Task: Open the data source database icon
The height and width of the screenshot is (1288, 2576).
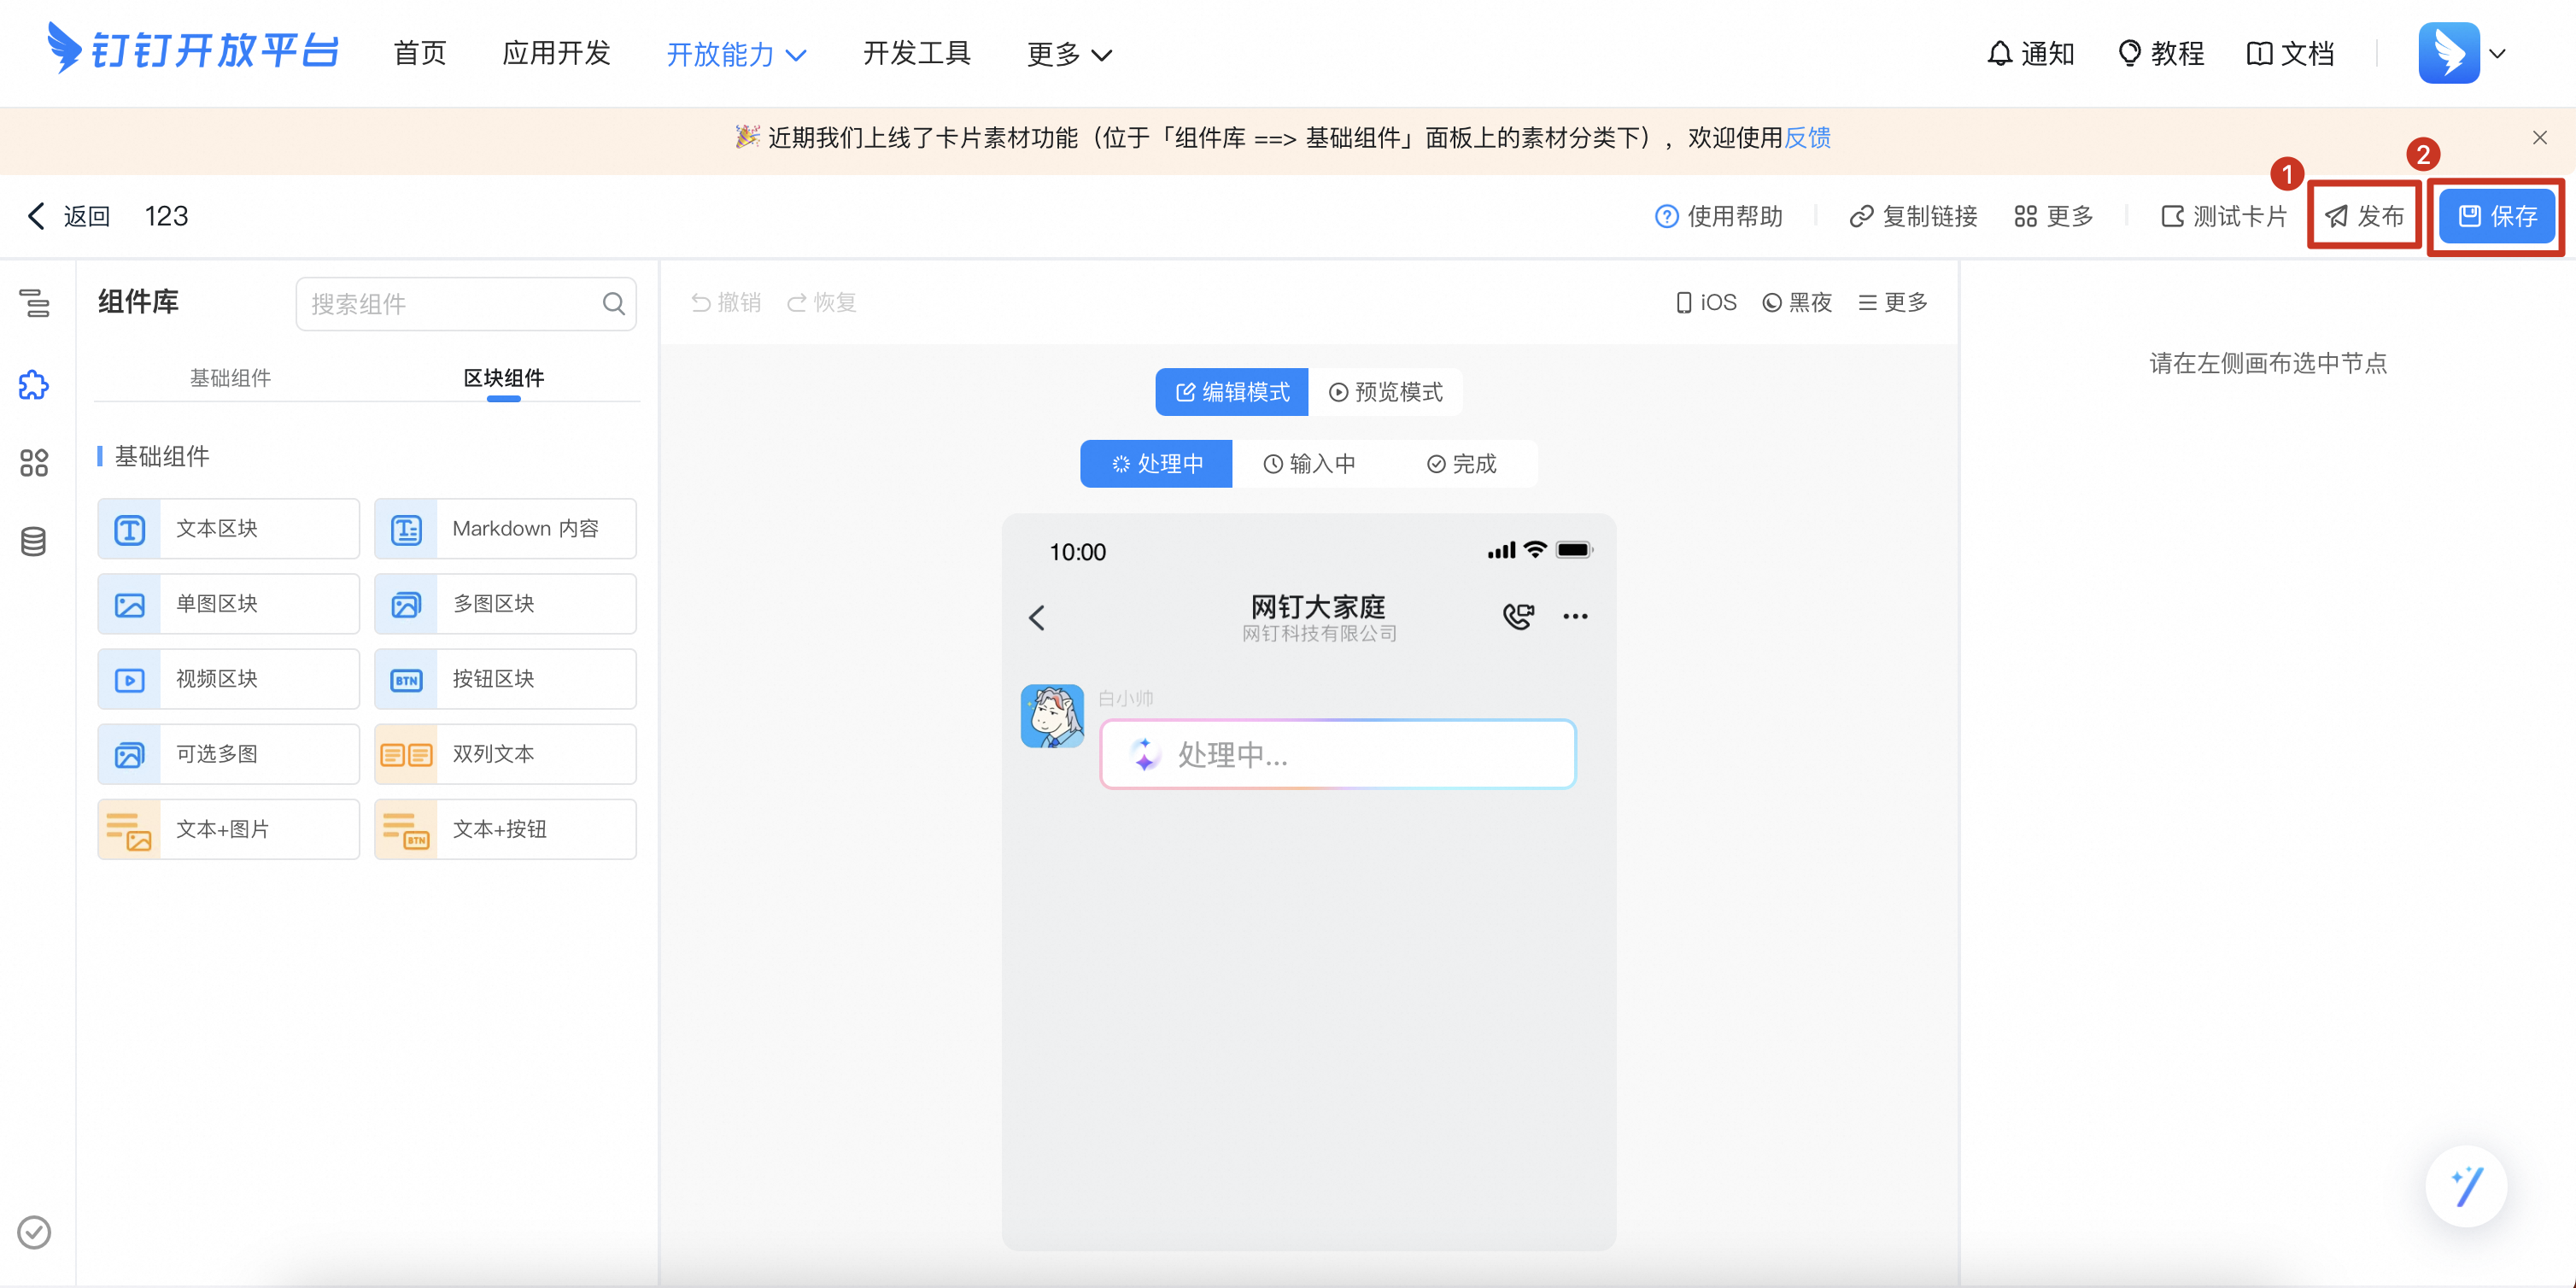Action: (x=34, y=542)
